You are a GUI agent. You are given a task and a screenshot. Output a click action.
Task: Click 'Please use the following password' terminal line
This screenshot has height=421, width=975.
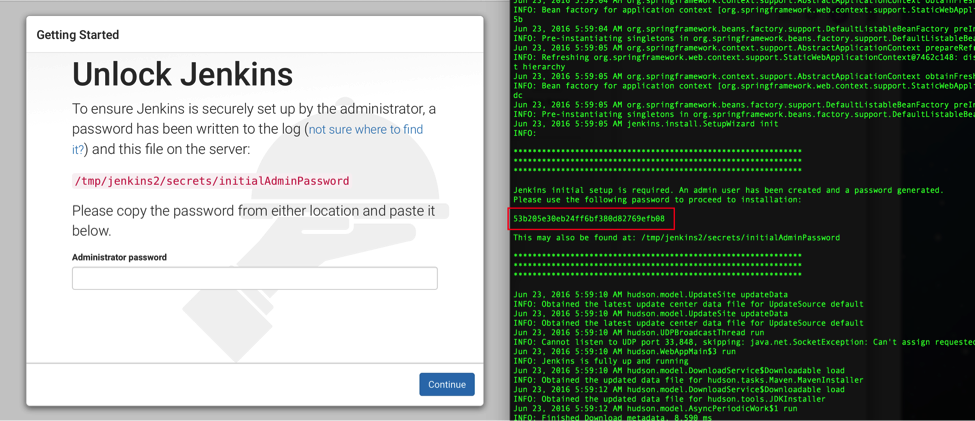point(657,200)
